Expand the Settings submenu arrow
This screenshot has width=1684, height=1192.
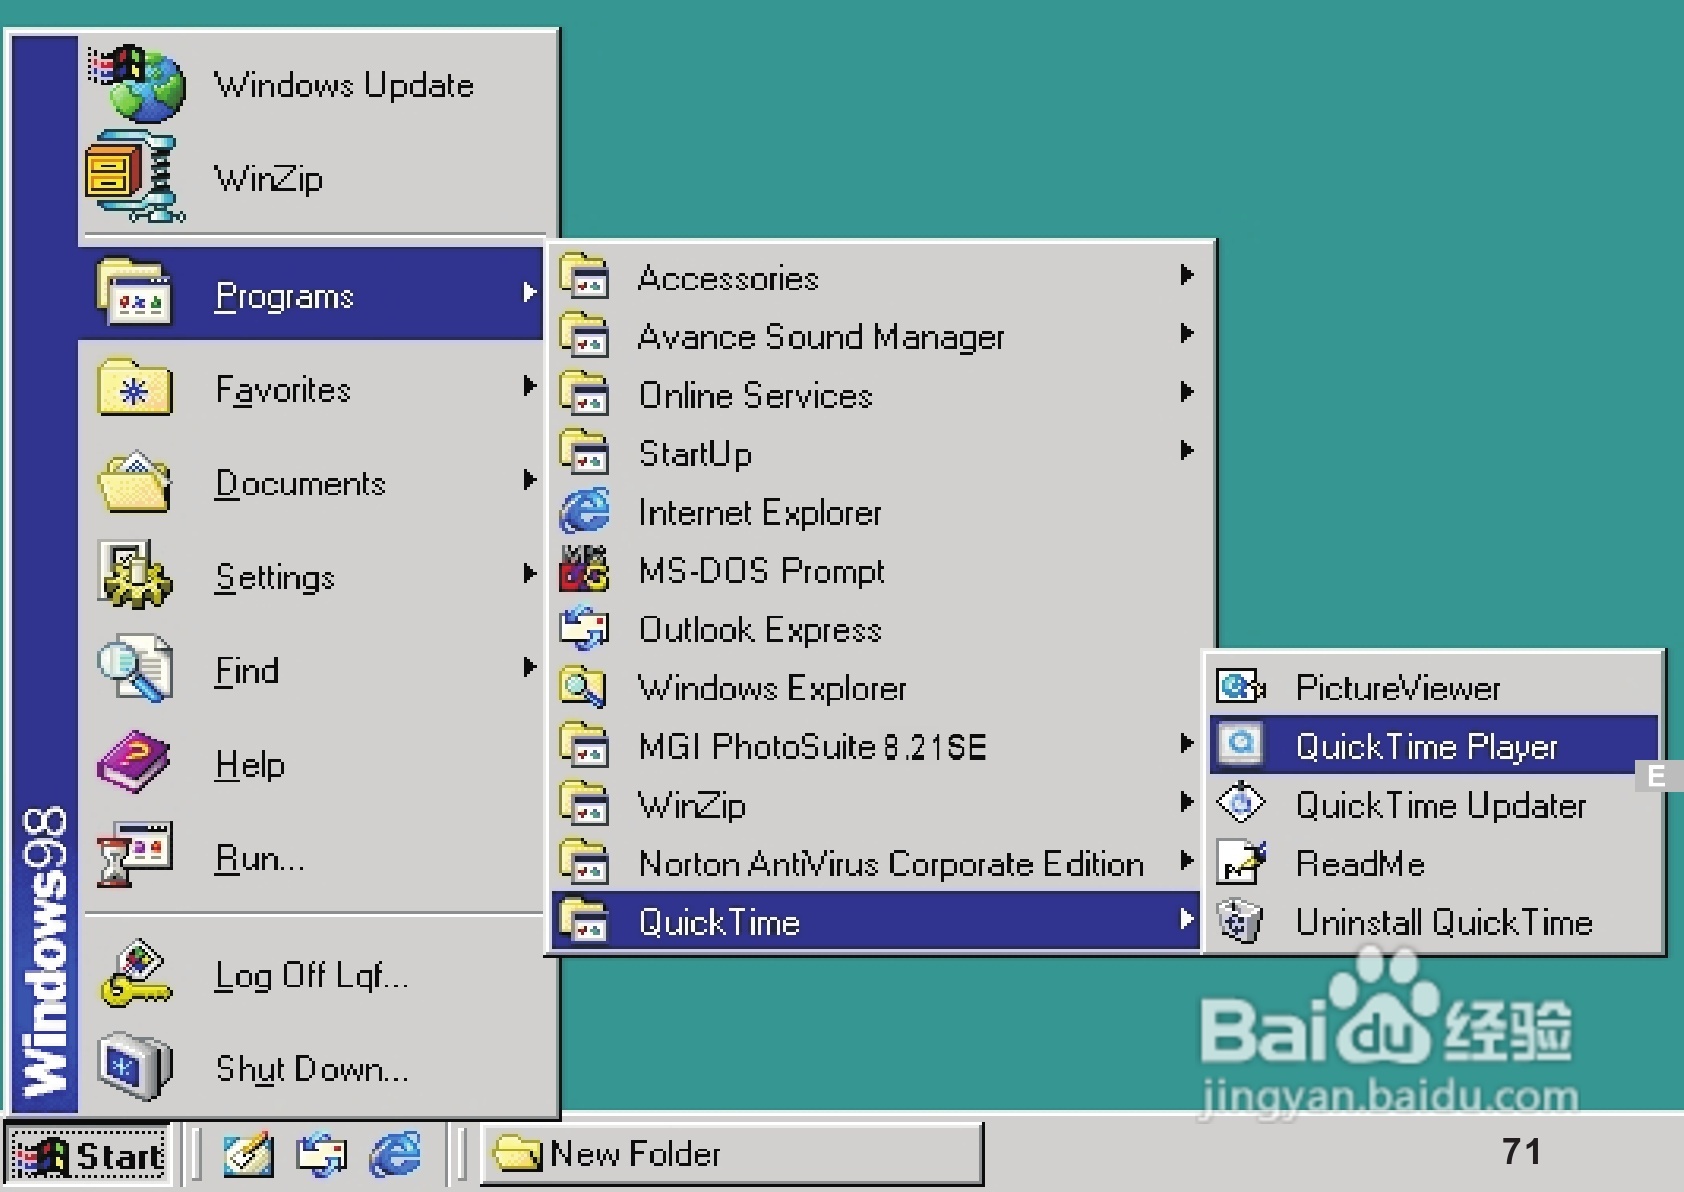click(529, 573)
